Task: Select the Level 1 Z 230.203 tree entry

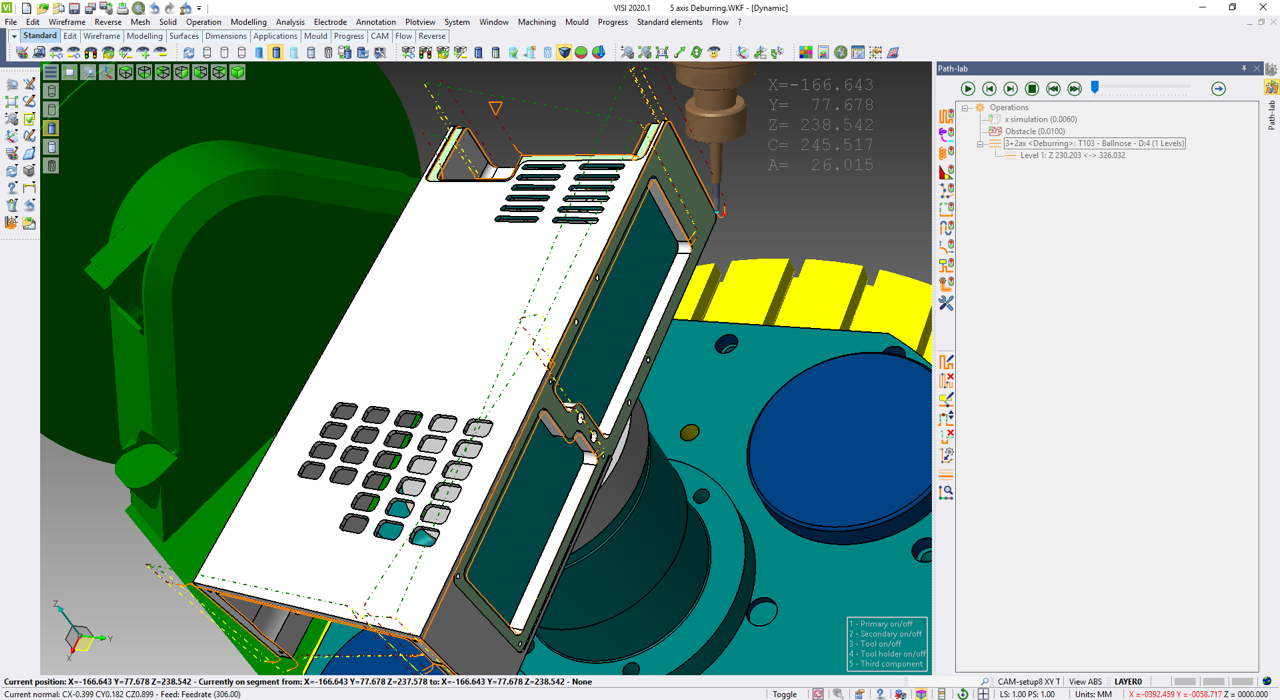Action: point(1072,156)
